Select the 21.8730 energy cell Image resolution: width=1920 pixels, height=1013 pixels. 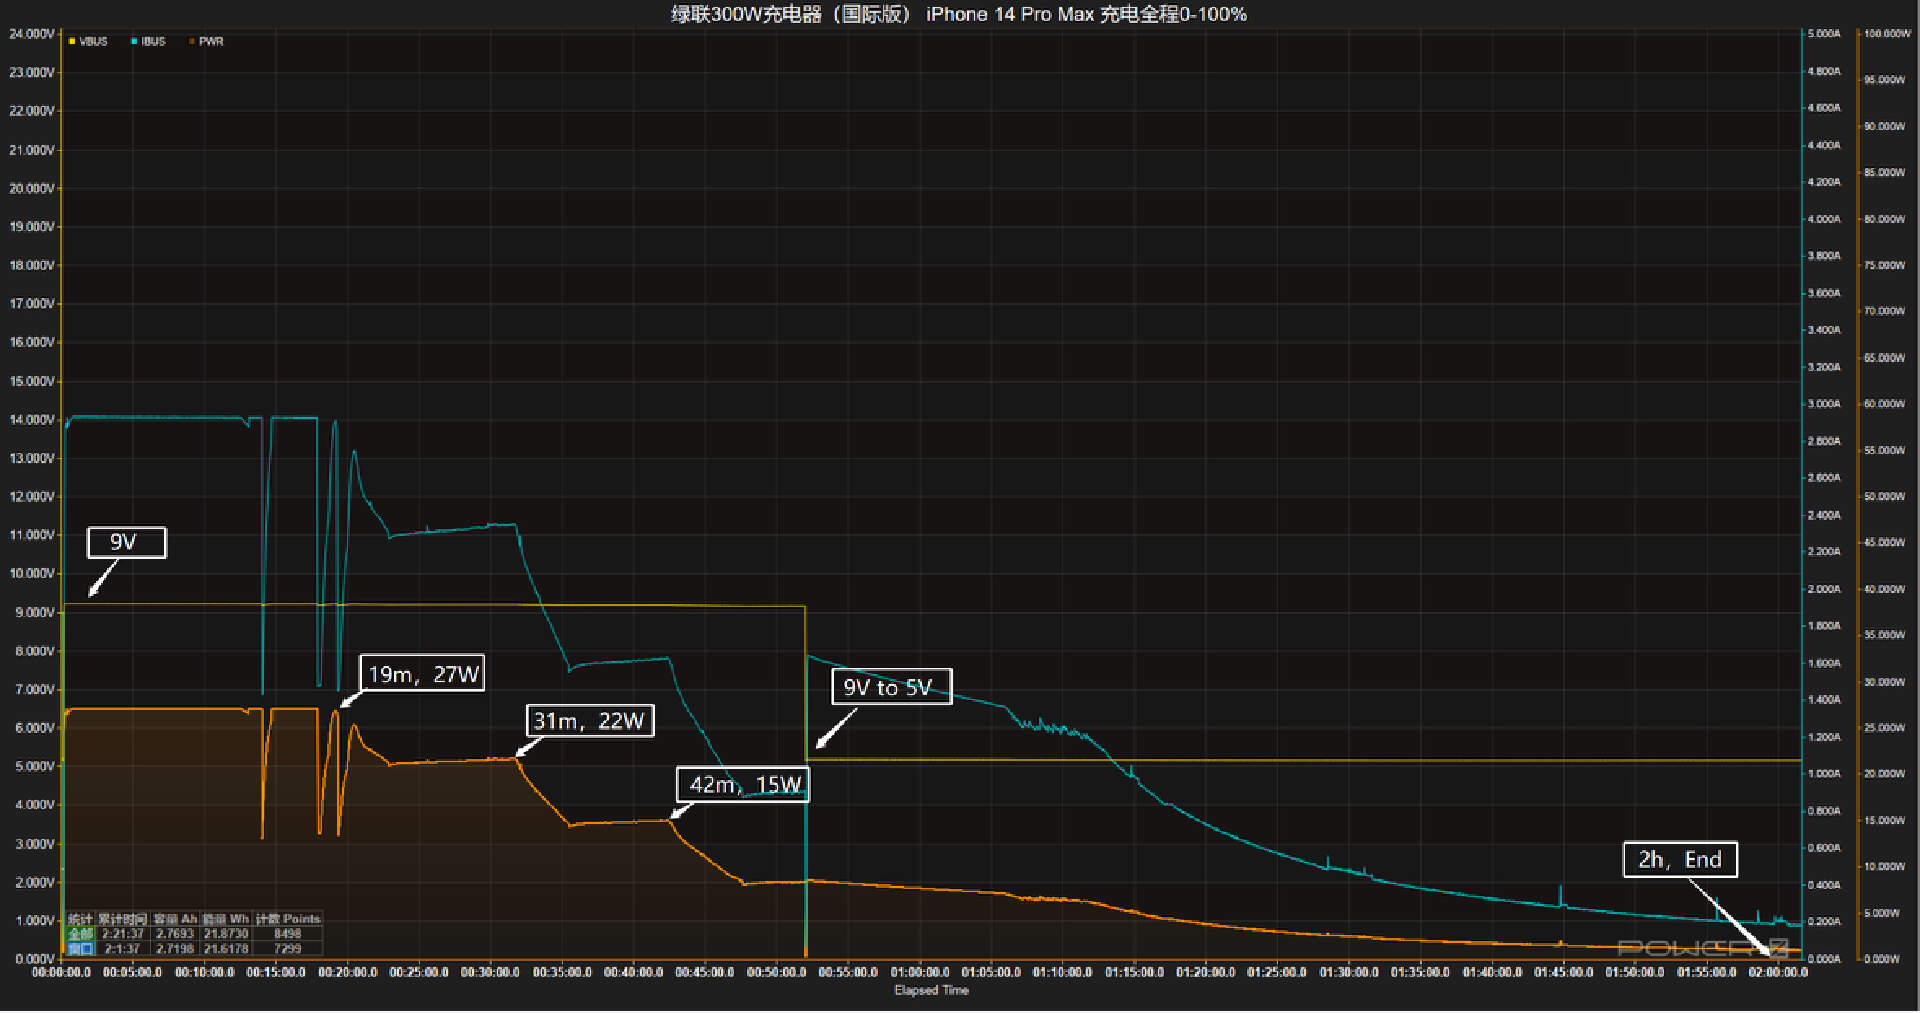click(226, 934)
